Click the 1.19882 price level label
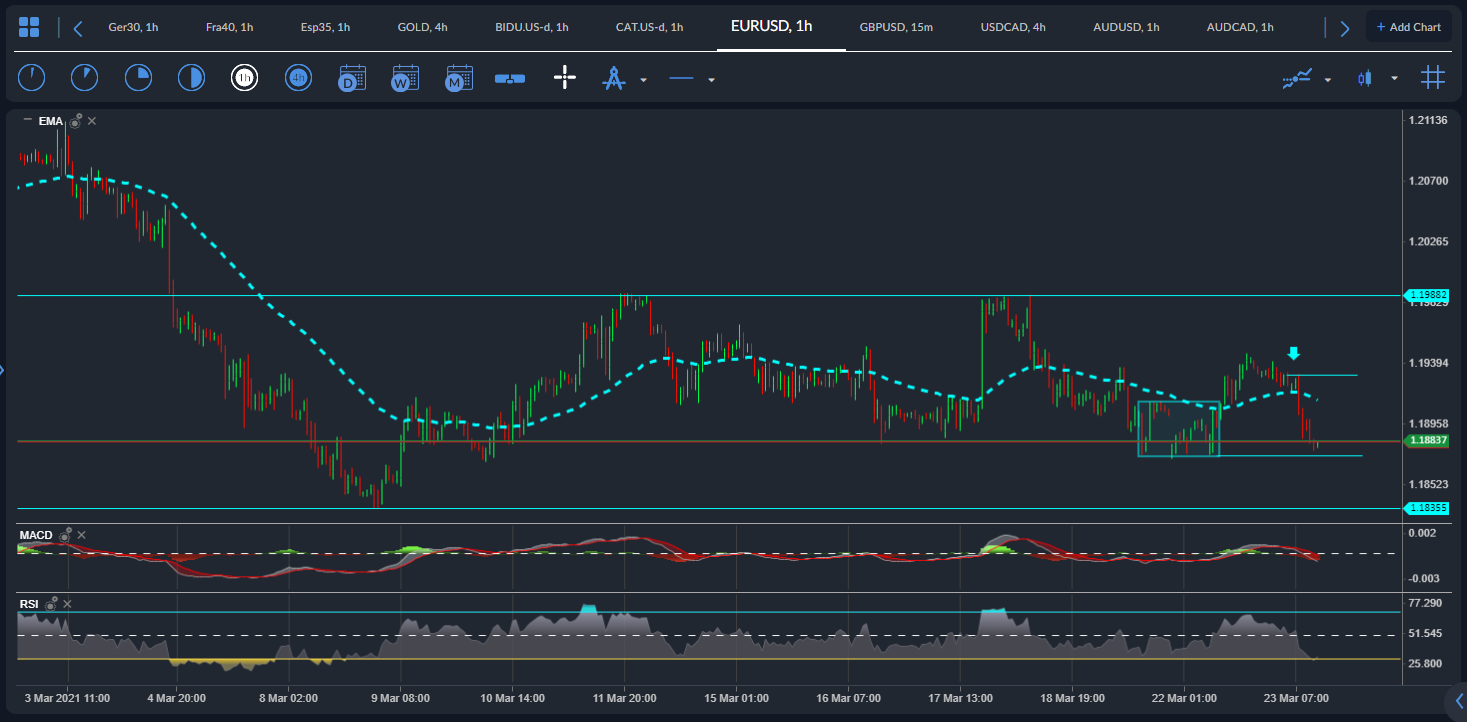Image resolution: width=1467 pixels, height=722 pixels. click(1428, 295)
